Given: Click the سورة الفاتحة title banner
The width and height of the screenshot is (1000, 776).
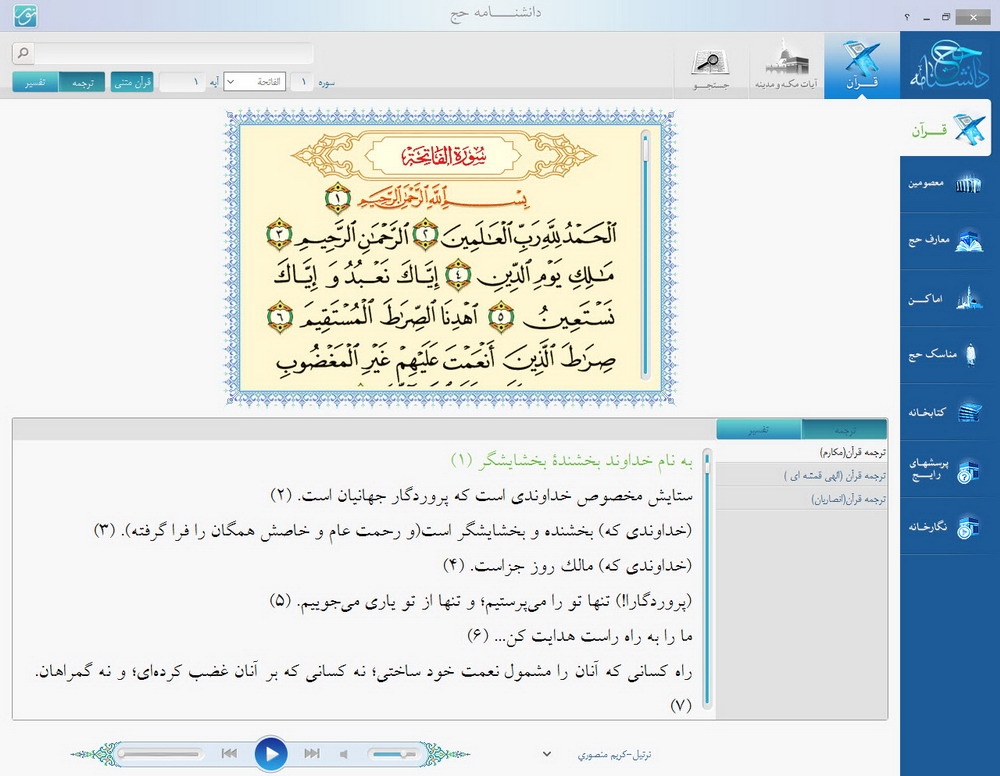Looking at the screenshot, I should tap(444, 155).
